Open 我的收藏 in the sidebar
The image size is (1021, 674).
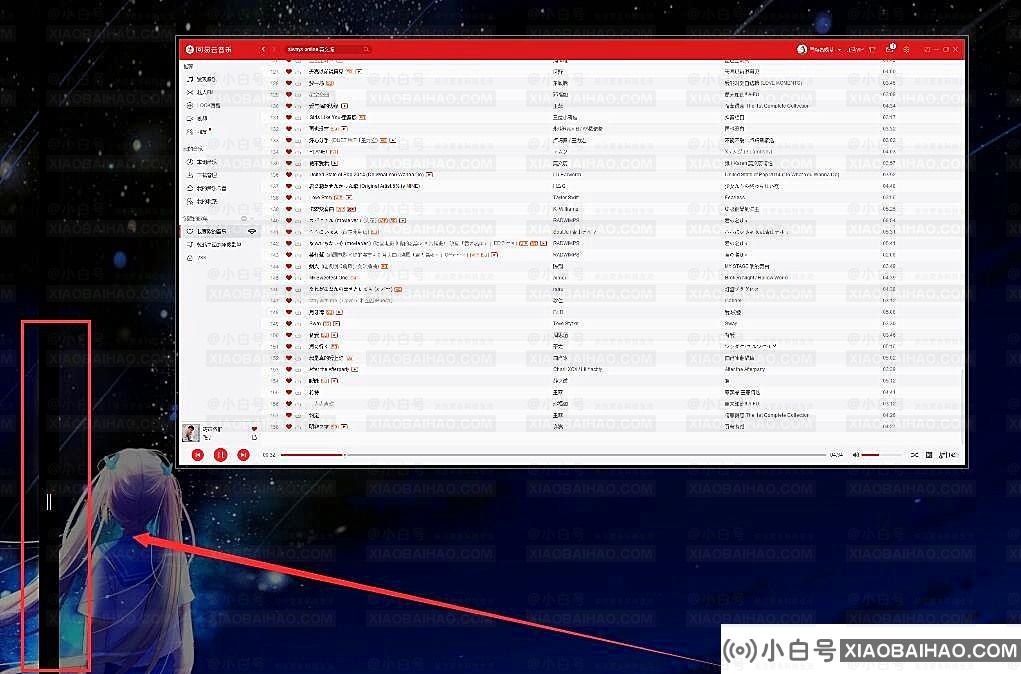click(202, 201)
